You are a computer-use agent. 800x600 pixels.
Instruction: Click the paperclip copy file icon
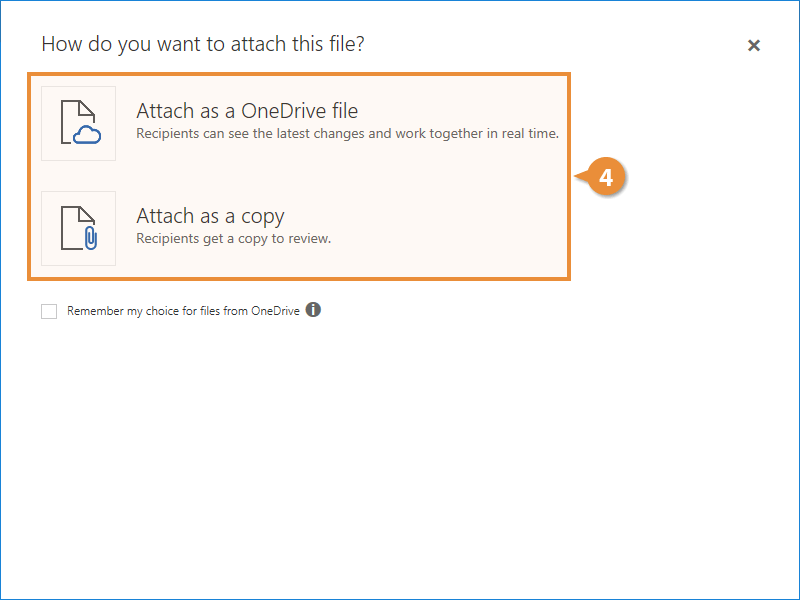click(x=78, y=228)
